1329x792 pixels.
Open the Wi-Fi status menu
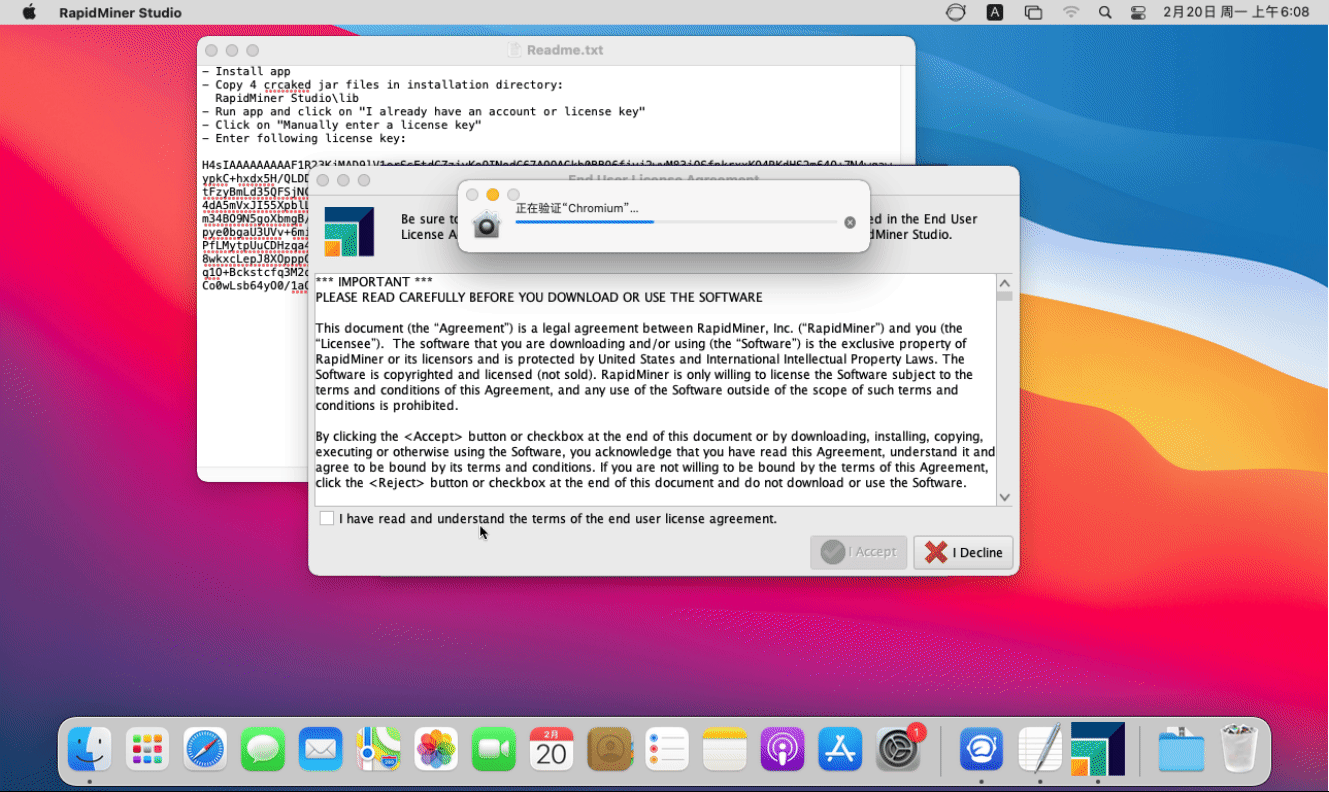[1071, 12]
